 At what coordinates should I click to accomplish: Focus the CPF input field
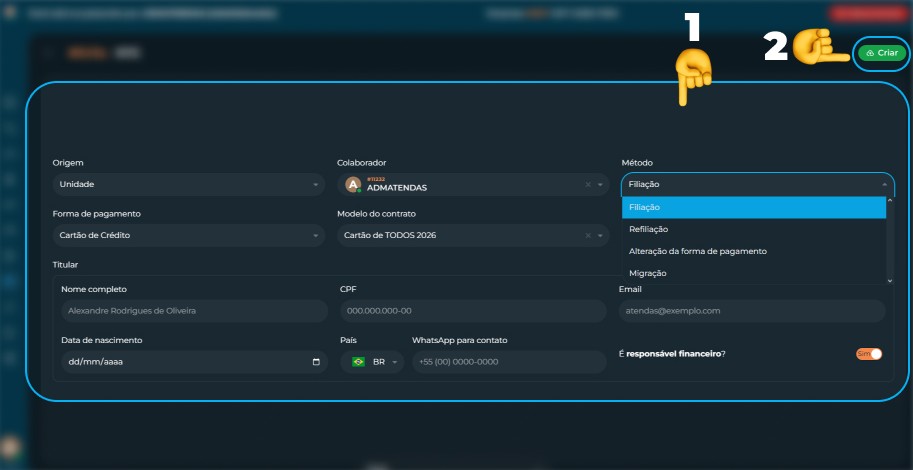pos(473,311)
